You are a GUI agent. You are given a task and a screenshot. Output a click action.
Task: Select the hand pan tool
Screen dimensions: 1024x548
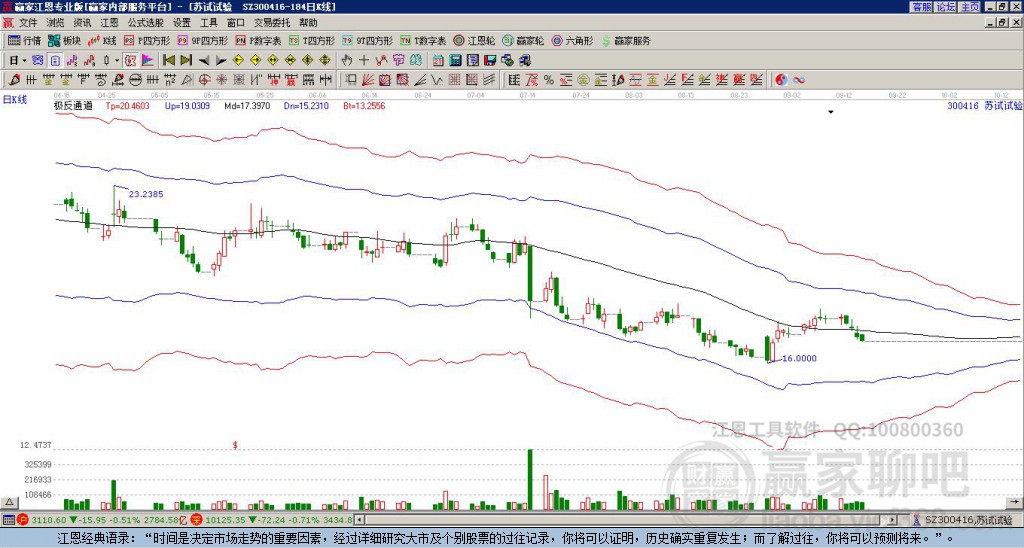coord(347,61)
